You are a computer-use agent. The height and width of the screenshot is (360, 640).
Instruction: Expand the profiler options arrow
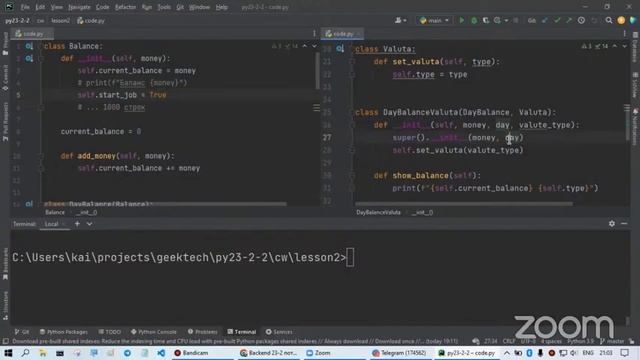(506, 20)
